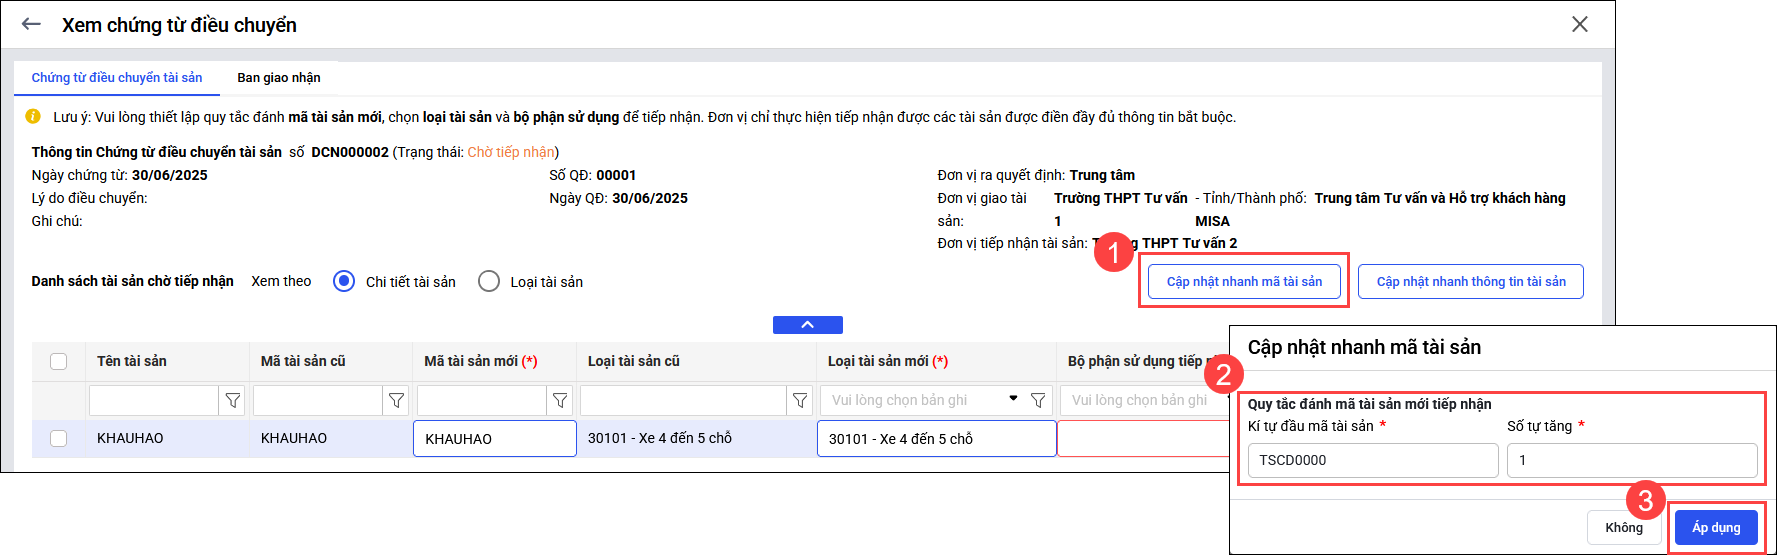Click the yellow info icon beside Lưu ý
The image size is (1777, 555).
click(34, 117)
